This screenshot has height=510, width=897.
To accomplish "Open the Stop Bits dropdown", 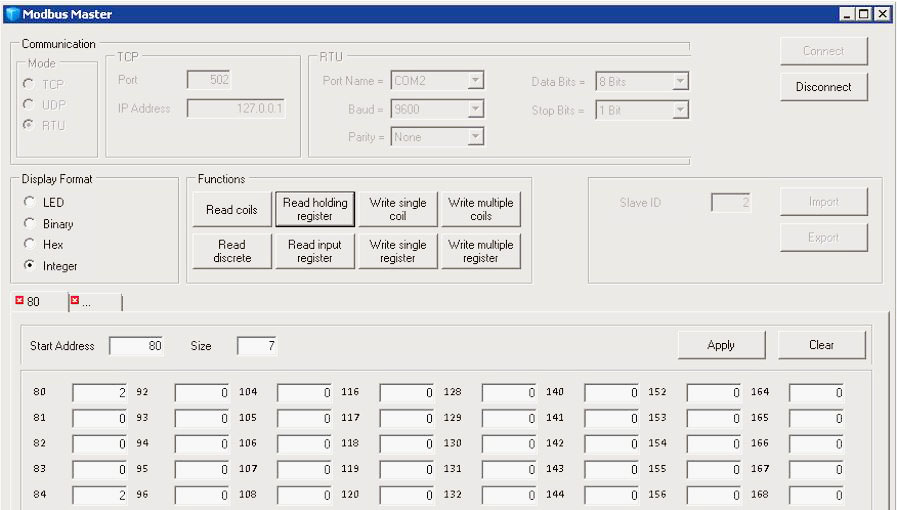I will pyautogui.click(x=680, y=110).
